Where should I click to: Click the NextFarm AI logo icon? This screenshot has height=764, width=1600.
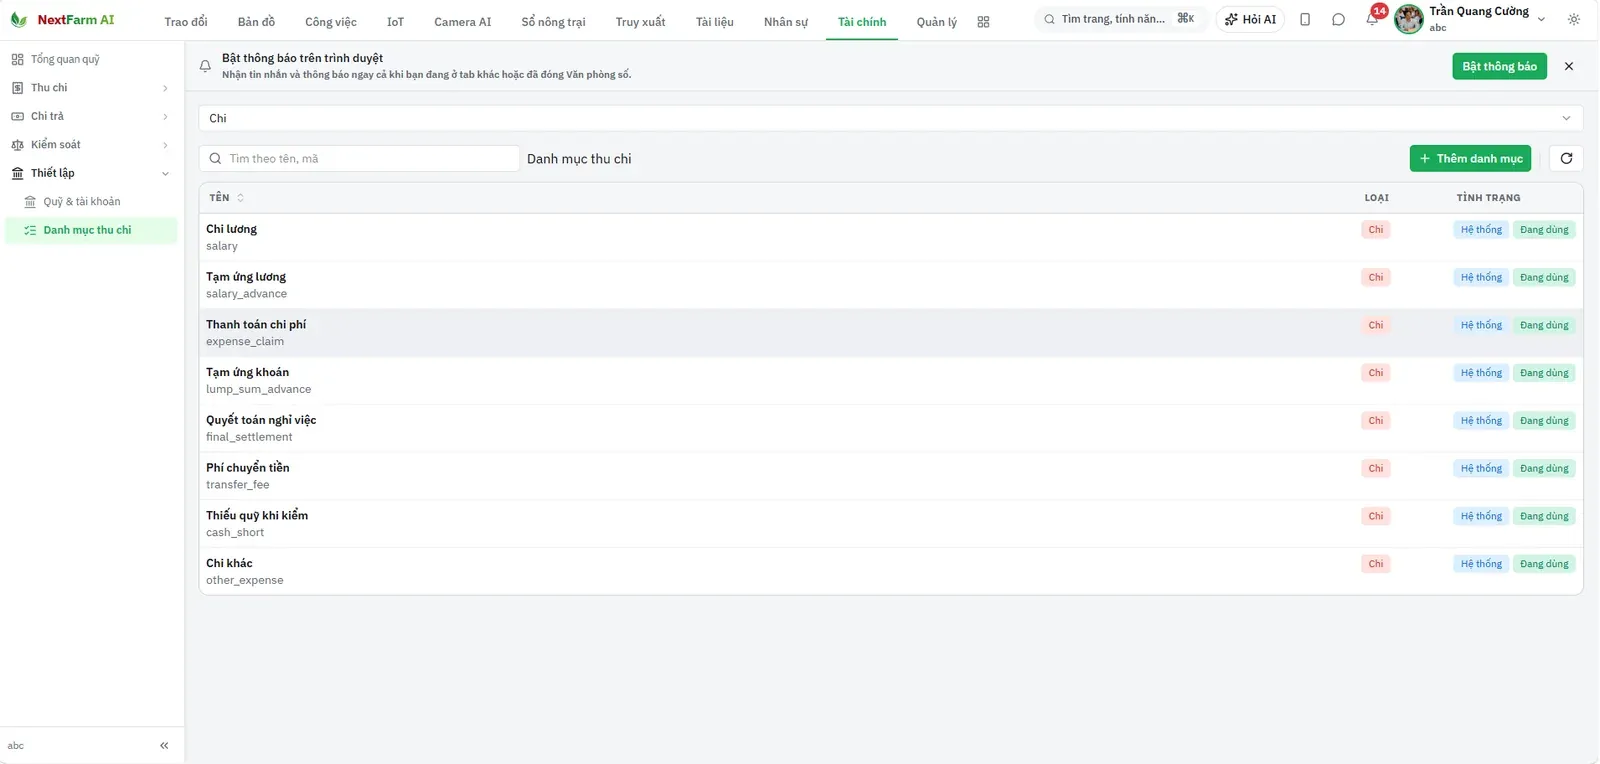18,20
